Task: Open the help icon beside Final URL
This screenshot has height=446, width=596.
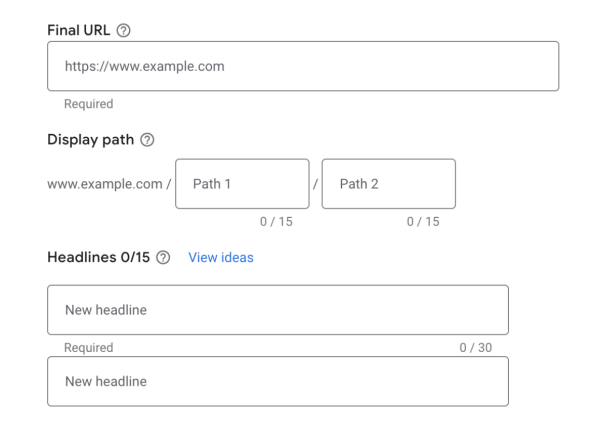Action: tap(123, 30)
